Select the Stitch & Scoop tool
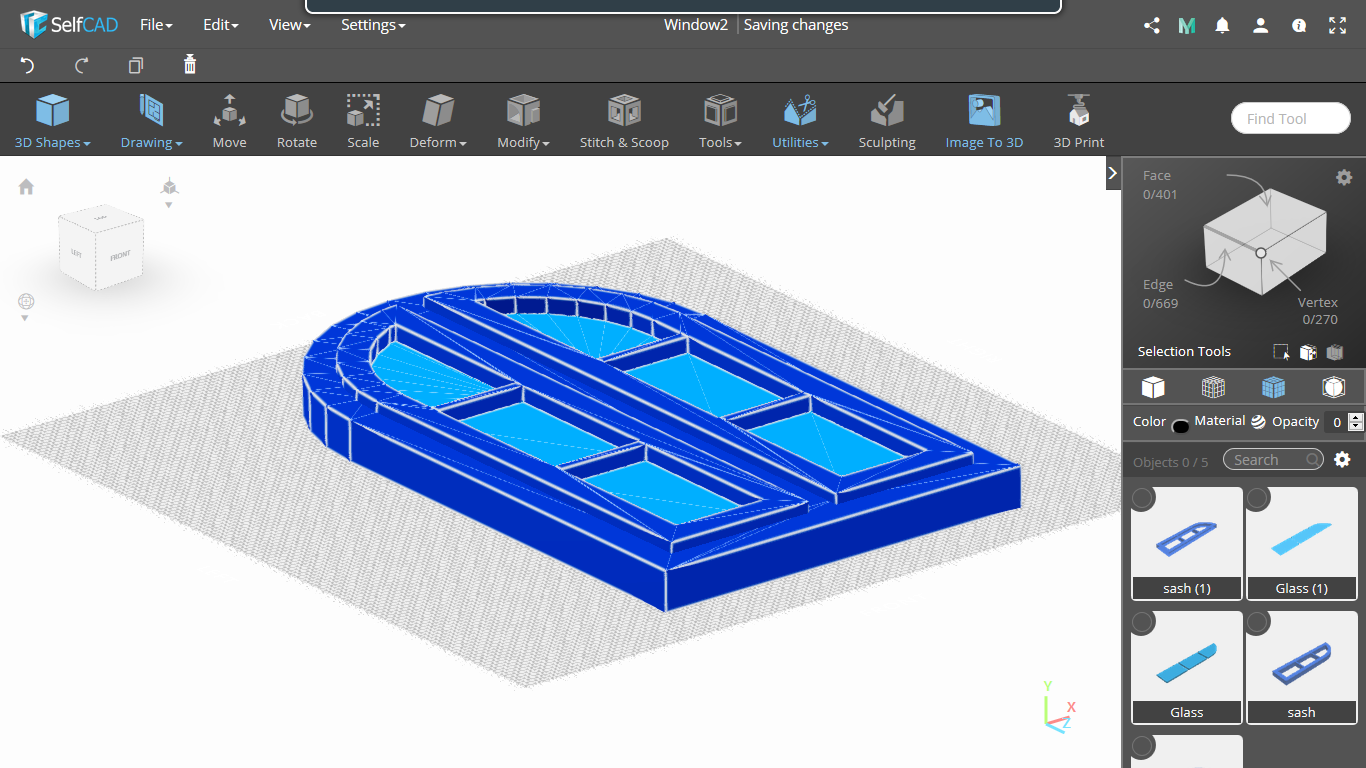 [624, 121]
